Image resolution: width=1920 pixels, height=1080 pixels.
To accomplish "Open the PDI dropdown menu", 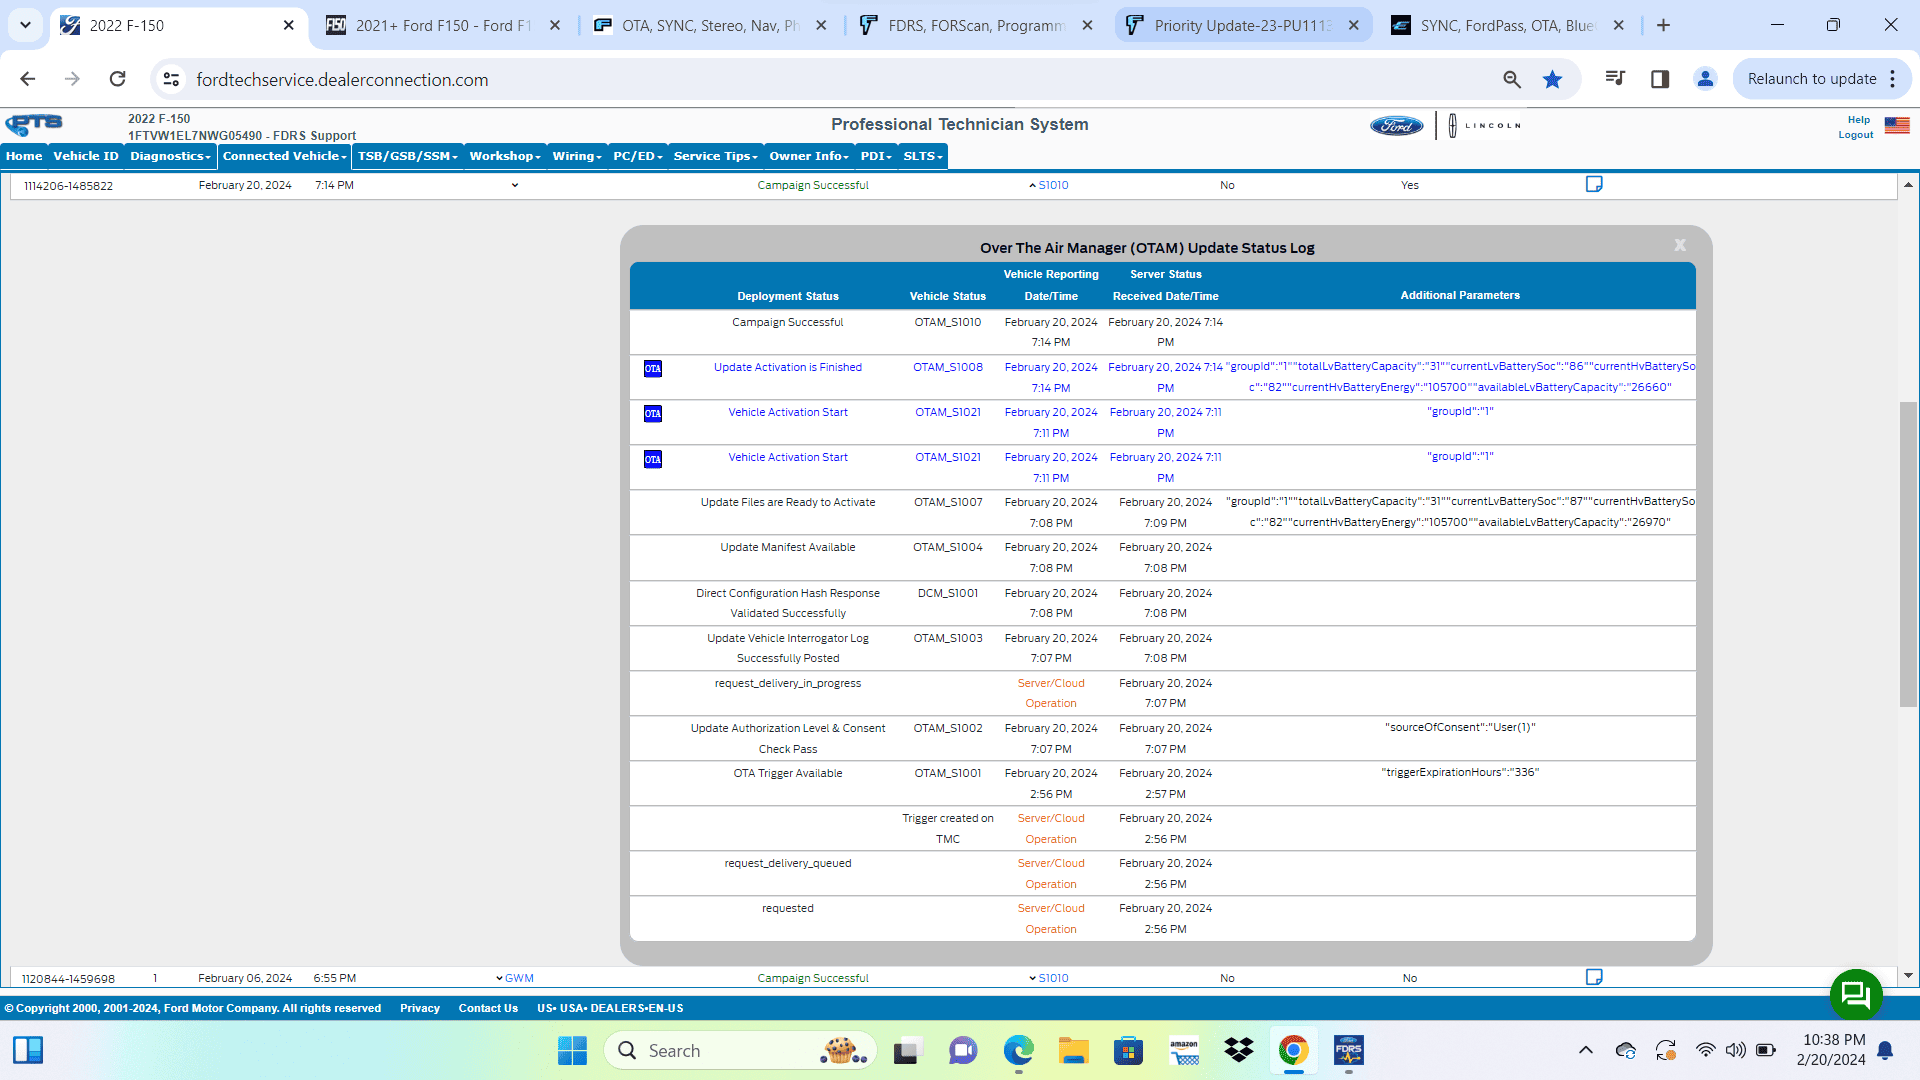I will tap(875, 156).
